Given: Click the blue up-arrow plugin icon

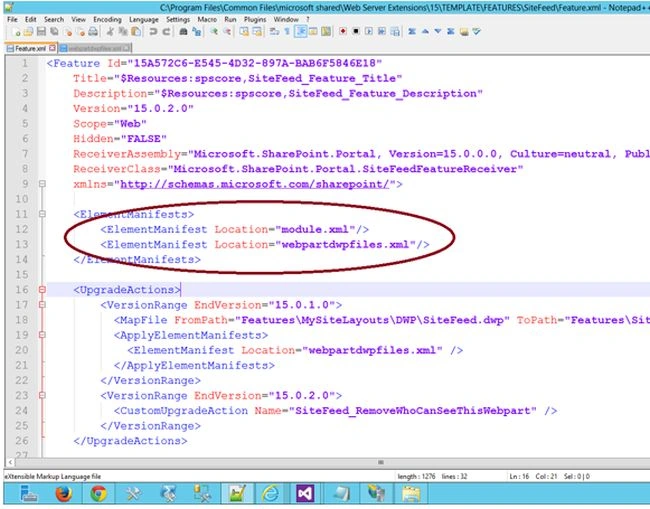Looking at the screenshot, I should (425, 32).
